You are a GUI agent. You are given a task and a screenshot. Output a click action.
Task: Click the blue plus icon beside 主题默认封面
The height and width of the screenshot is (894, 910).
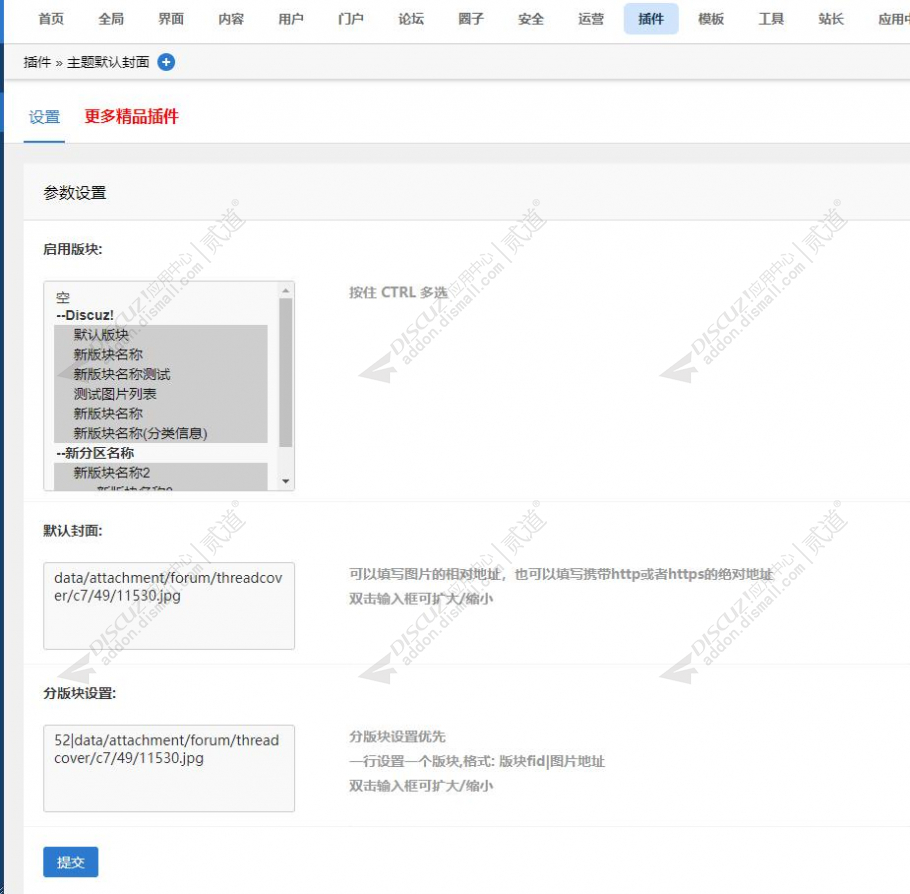(166, 62)
